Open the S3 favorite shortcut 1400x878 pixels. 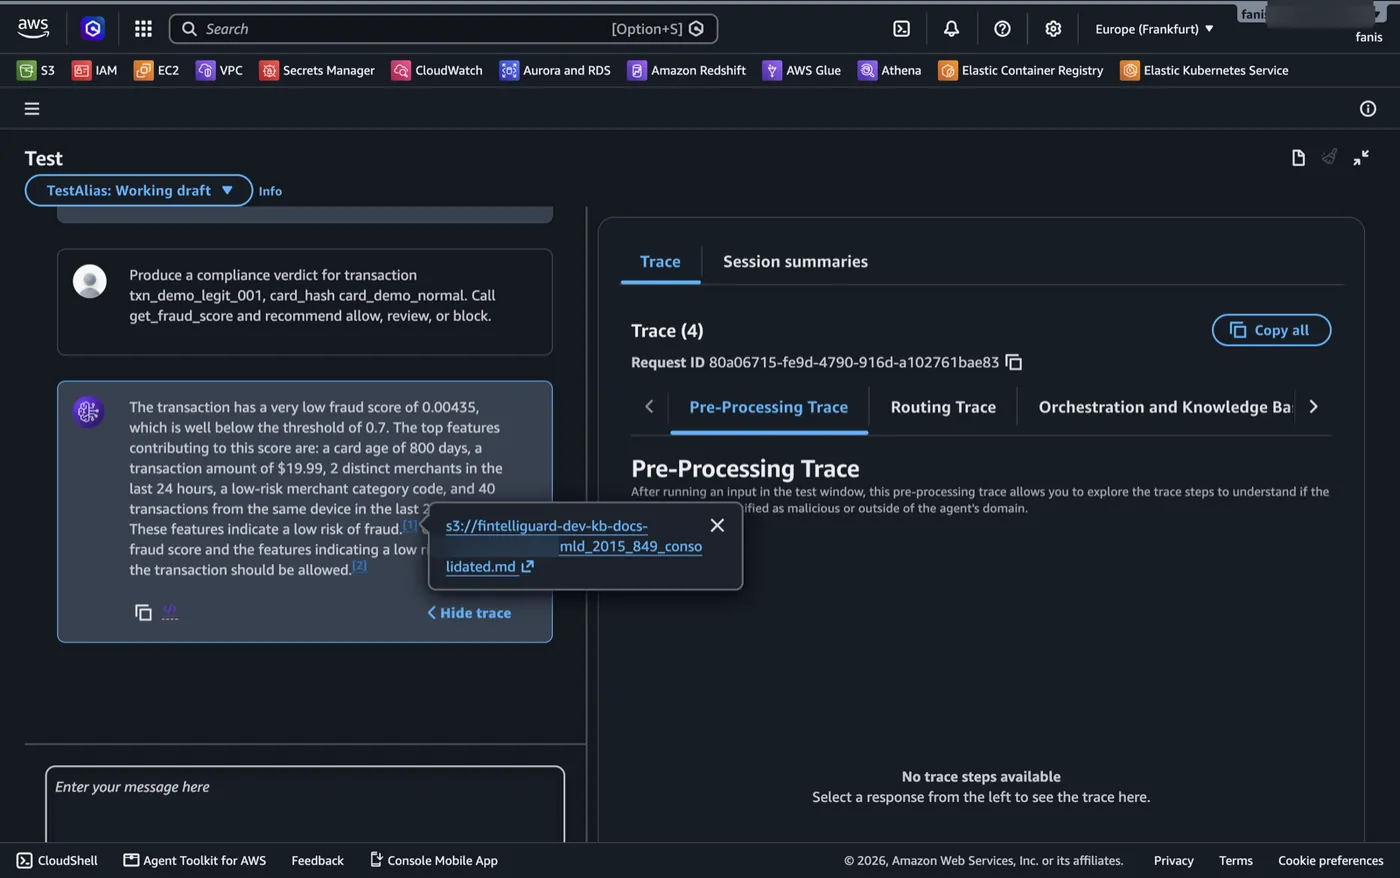coord(36,70)
